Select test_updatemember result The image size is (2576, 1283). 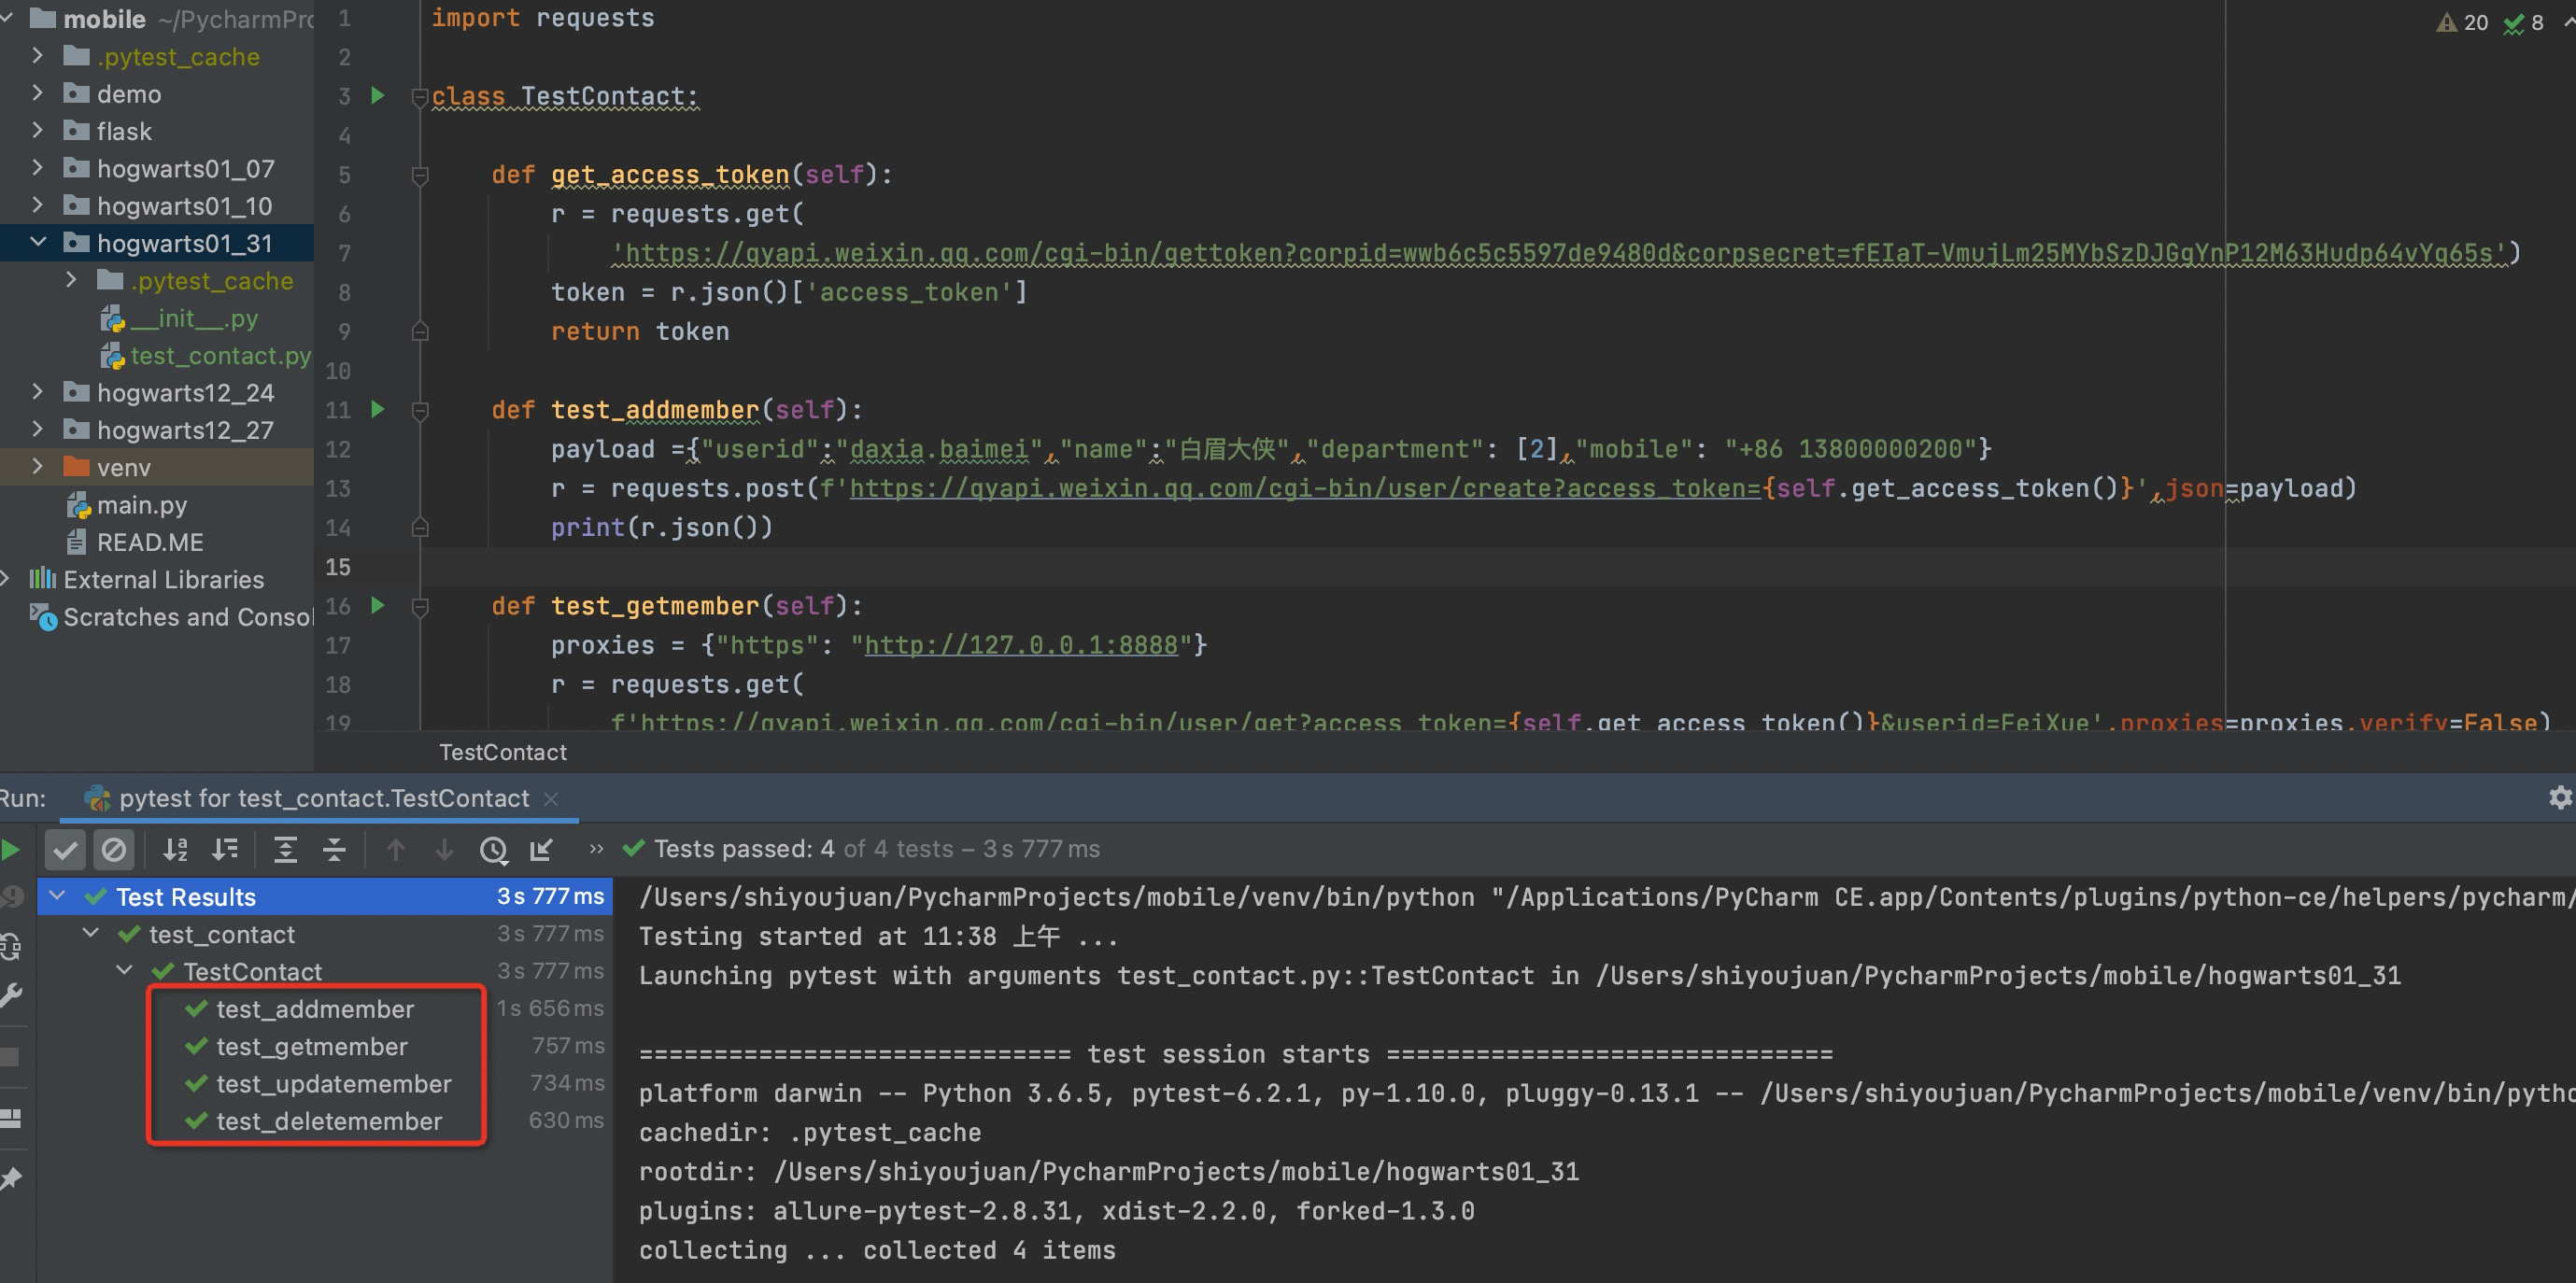pos(334,1084)
